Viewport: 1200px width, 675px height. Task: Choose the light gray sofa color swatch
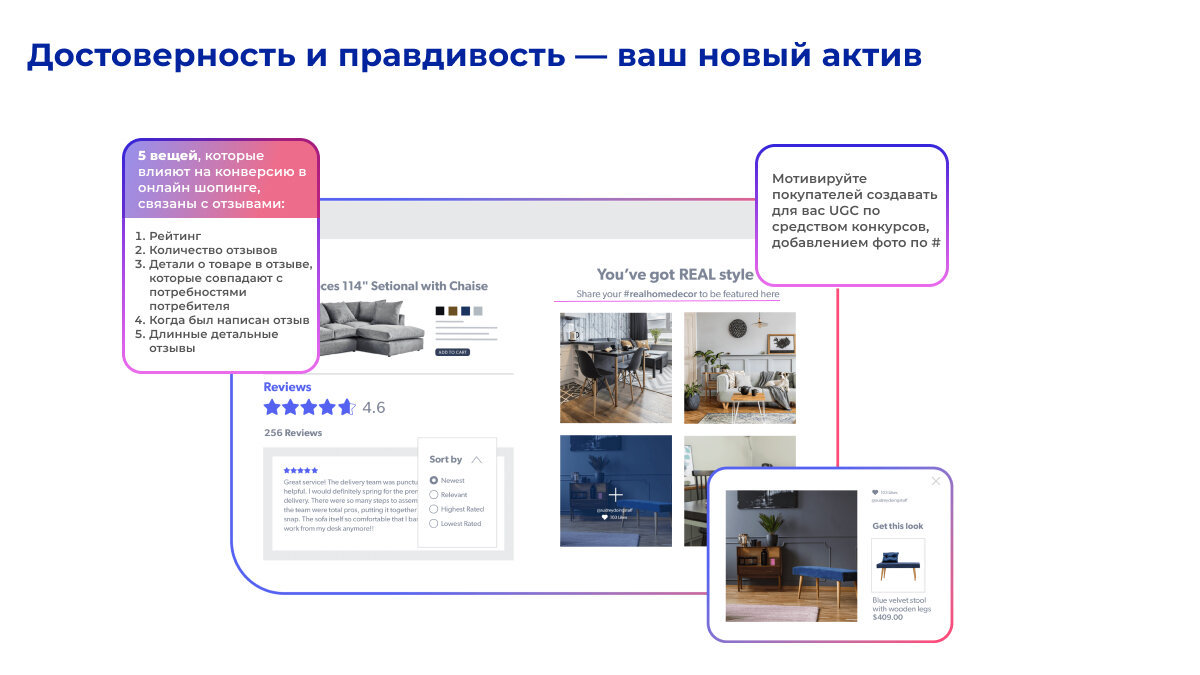(478, 311)
